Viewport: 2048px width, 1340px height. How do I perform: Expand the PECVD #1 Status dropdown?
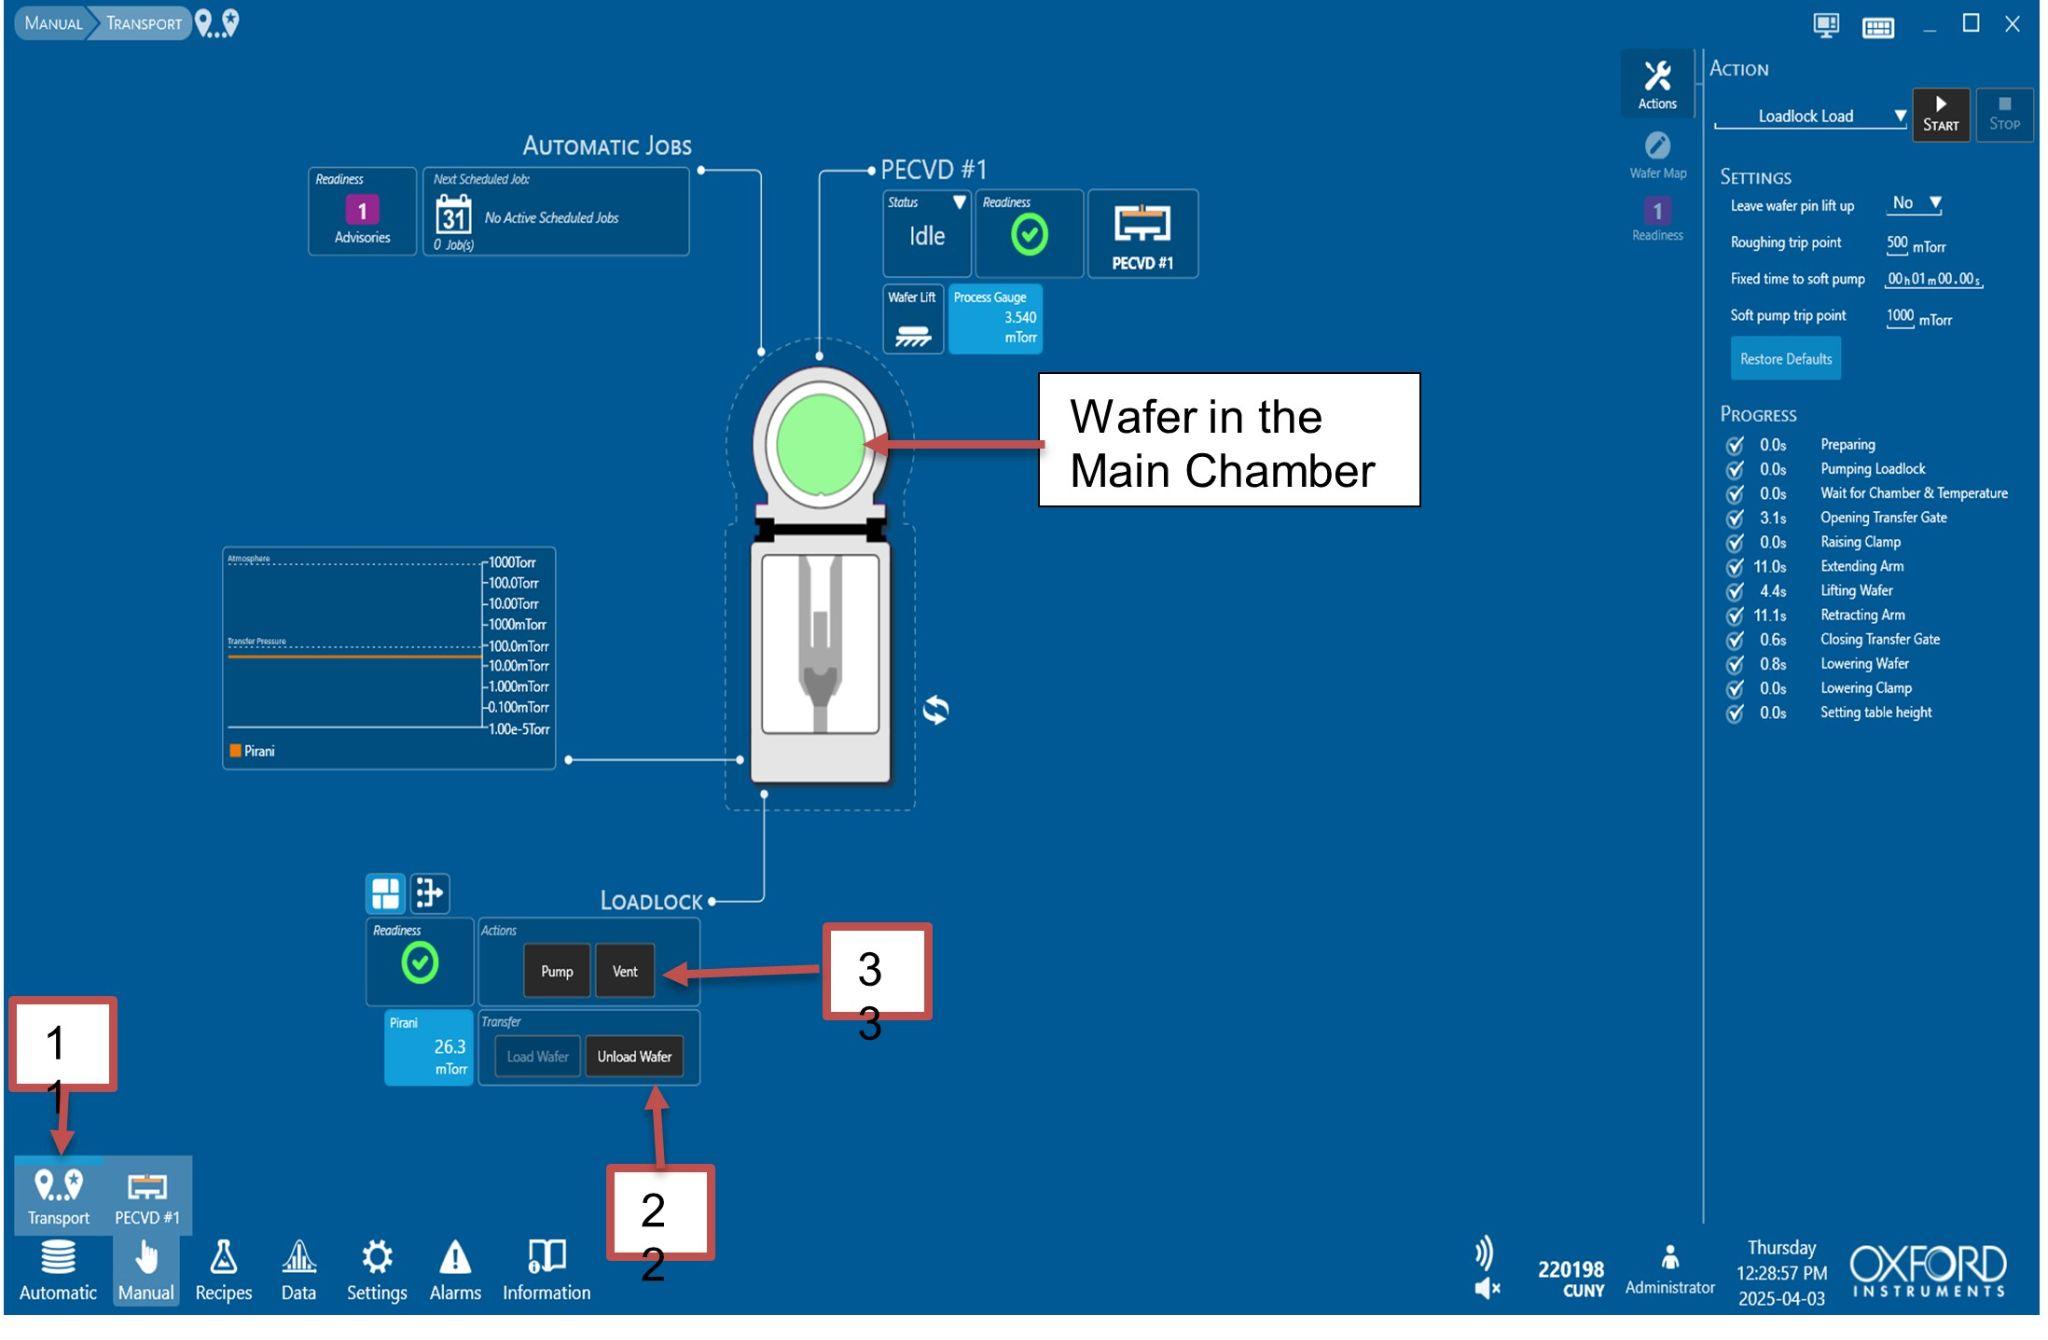959,202
